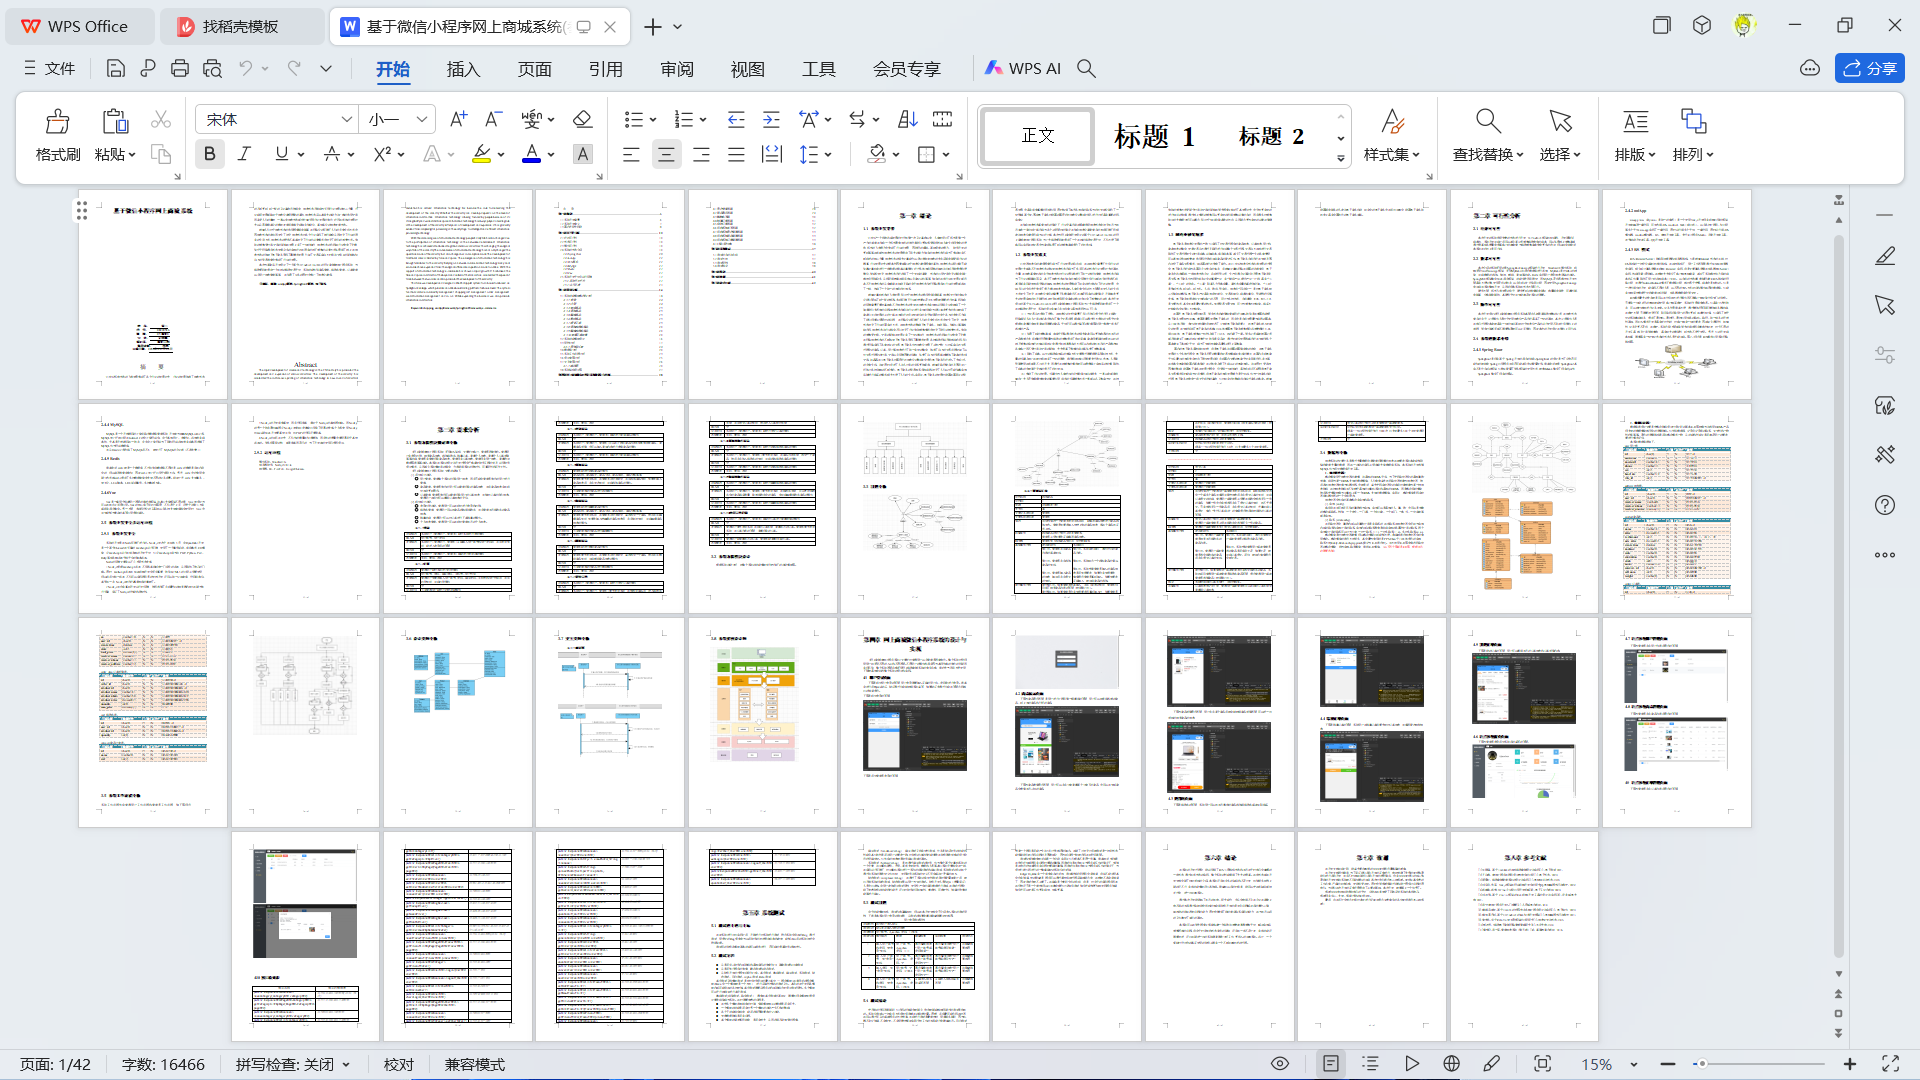Click the font color red swatch
The width and height of the screenshot is (1920, 1080).
[531, 154]
